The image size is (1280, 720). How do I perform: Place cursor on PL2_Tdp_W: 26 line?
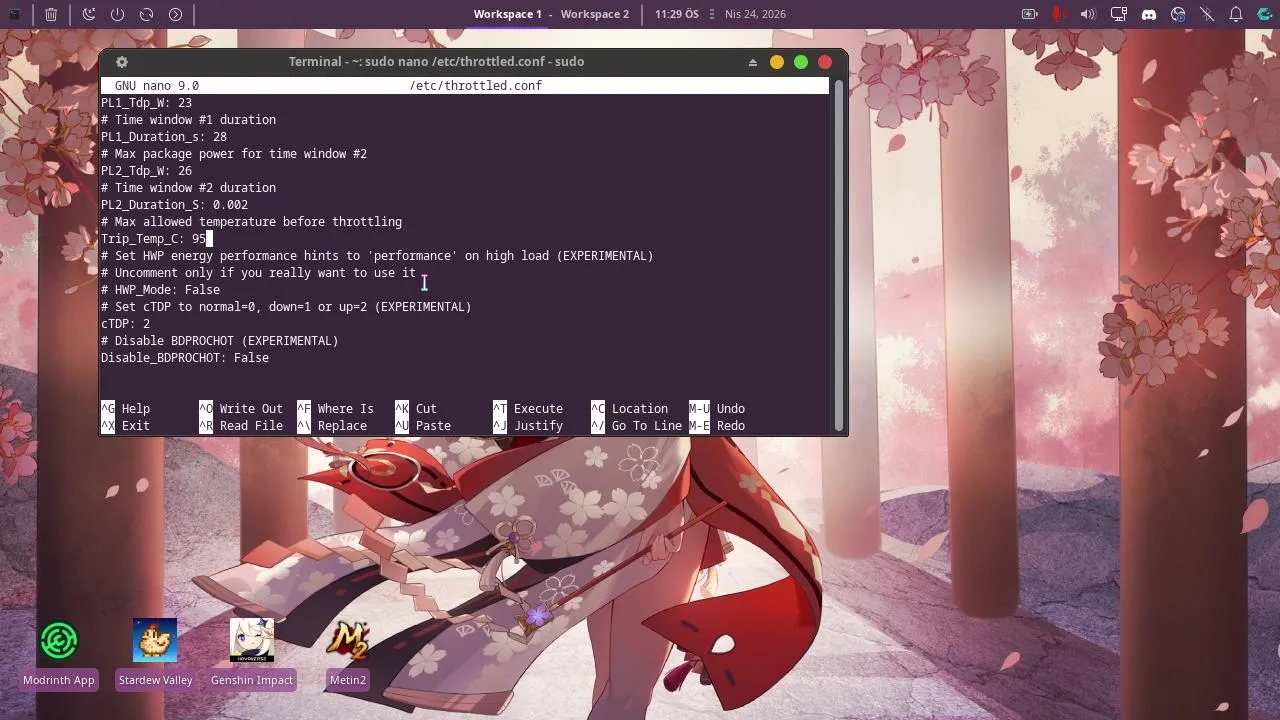(x=146, y=171)
